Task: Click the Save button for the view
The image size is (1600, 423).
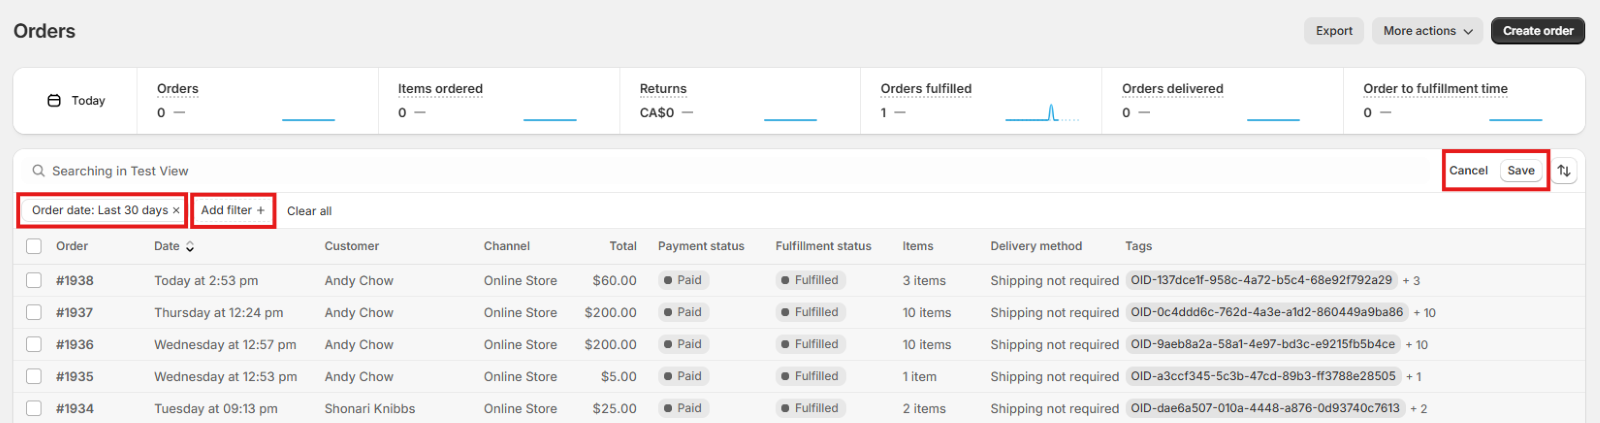Action: pos(1520,171)
